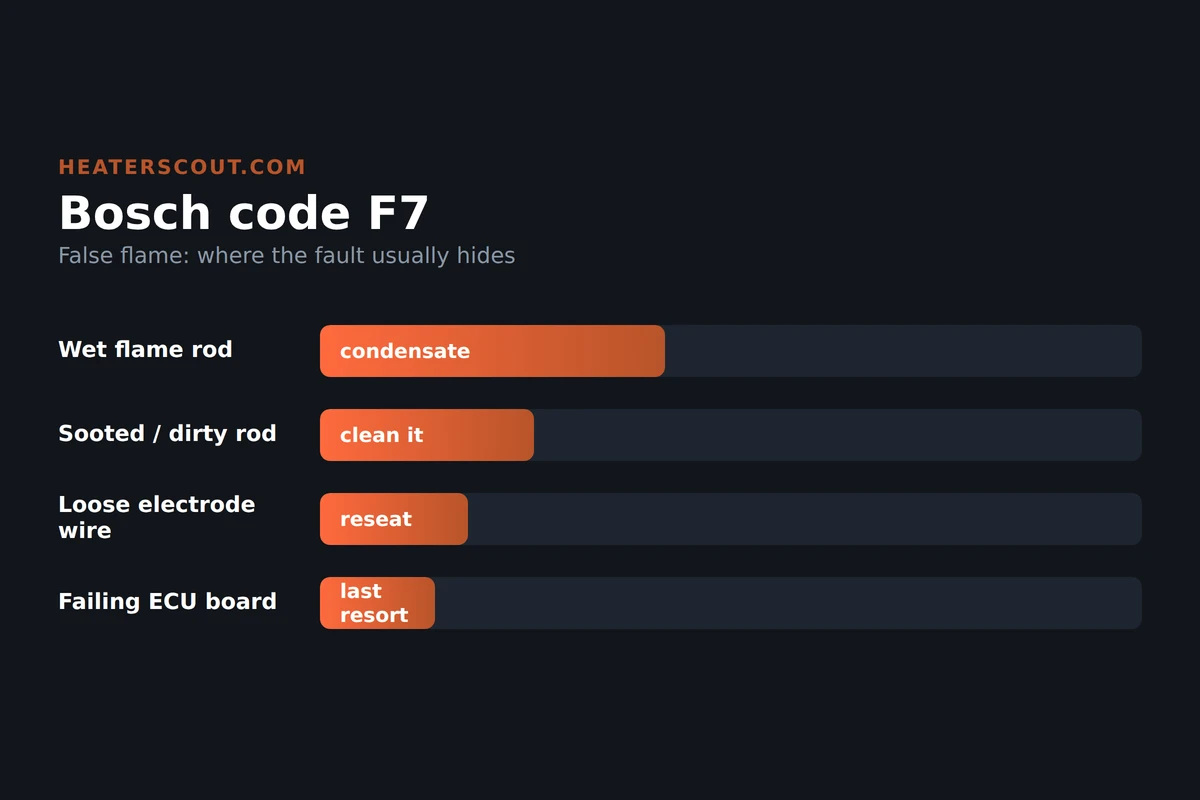The image size is (1200, 800).
Task: Choose the Failing ECU board label
Action: pos(167,602)
